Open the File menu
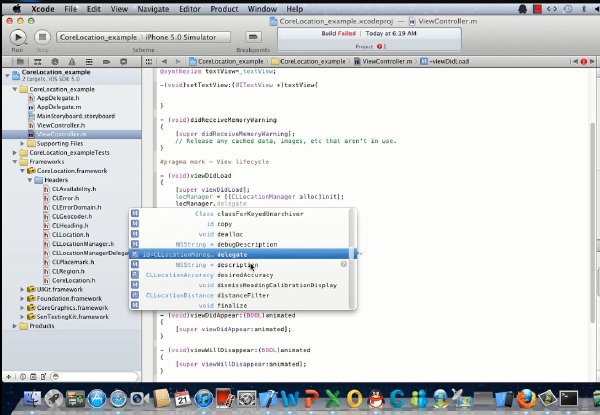 tap(70, 9)
